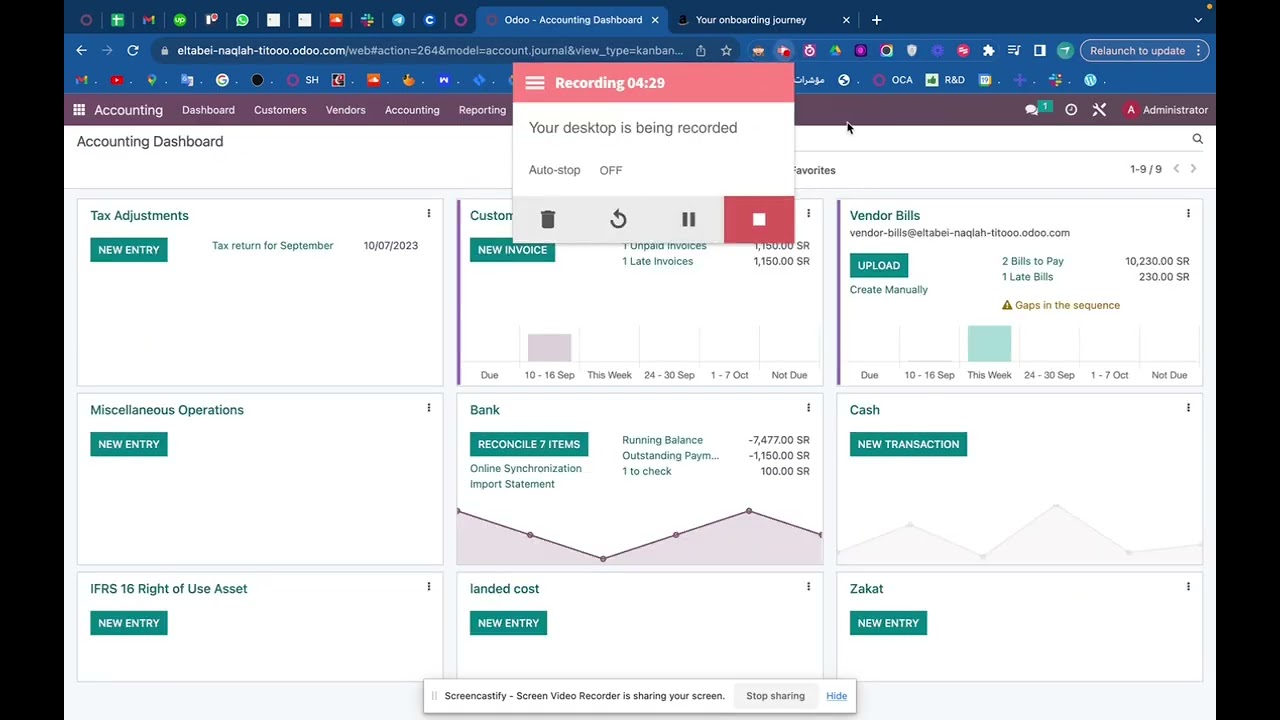Open the three-dot menu on Cash card
1280x720 pixels.
point(1188,408)
